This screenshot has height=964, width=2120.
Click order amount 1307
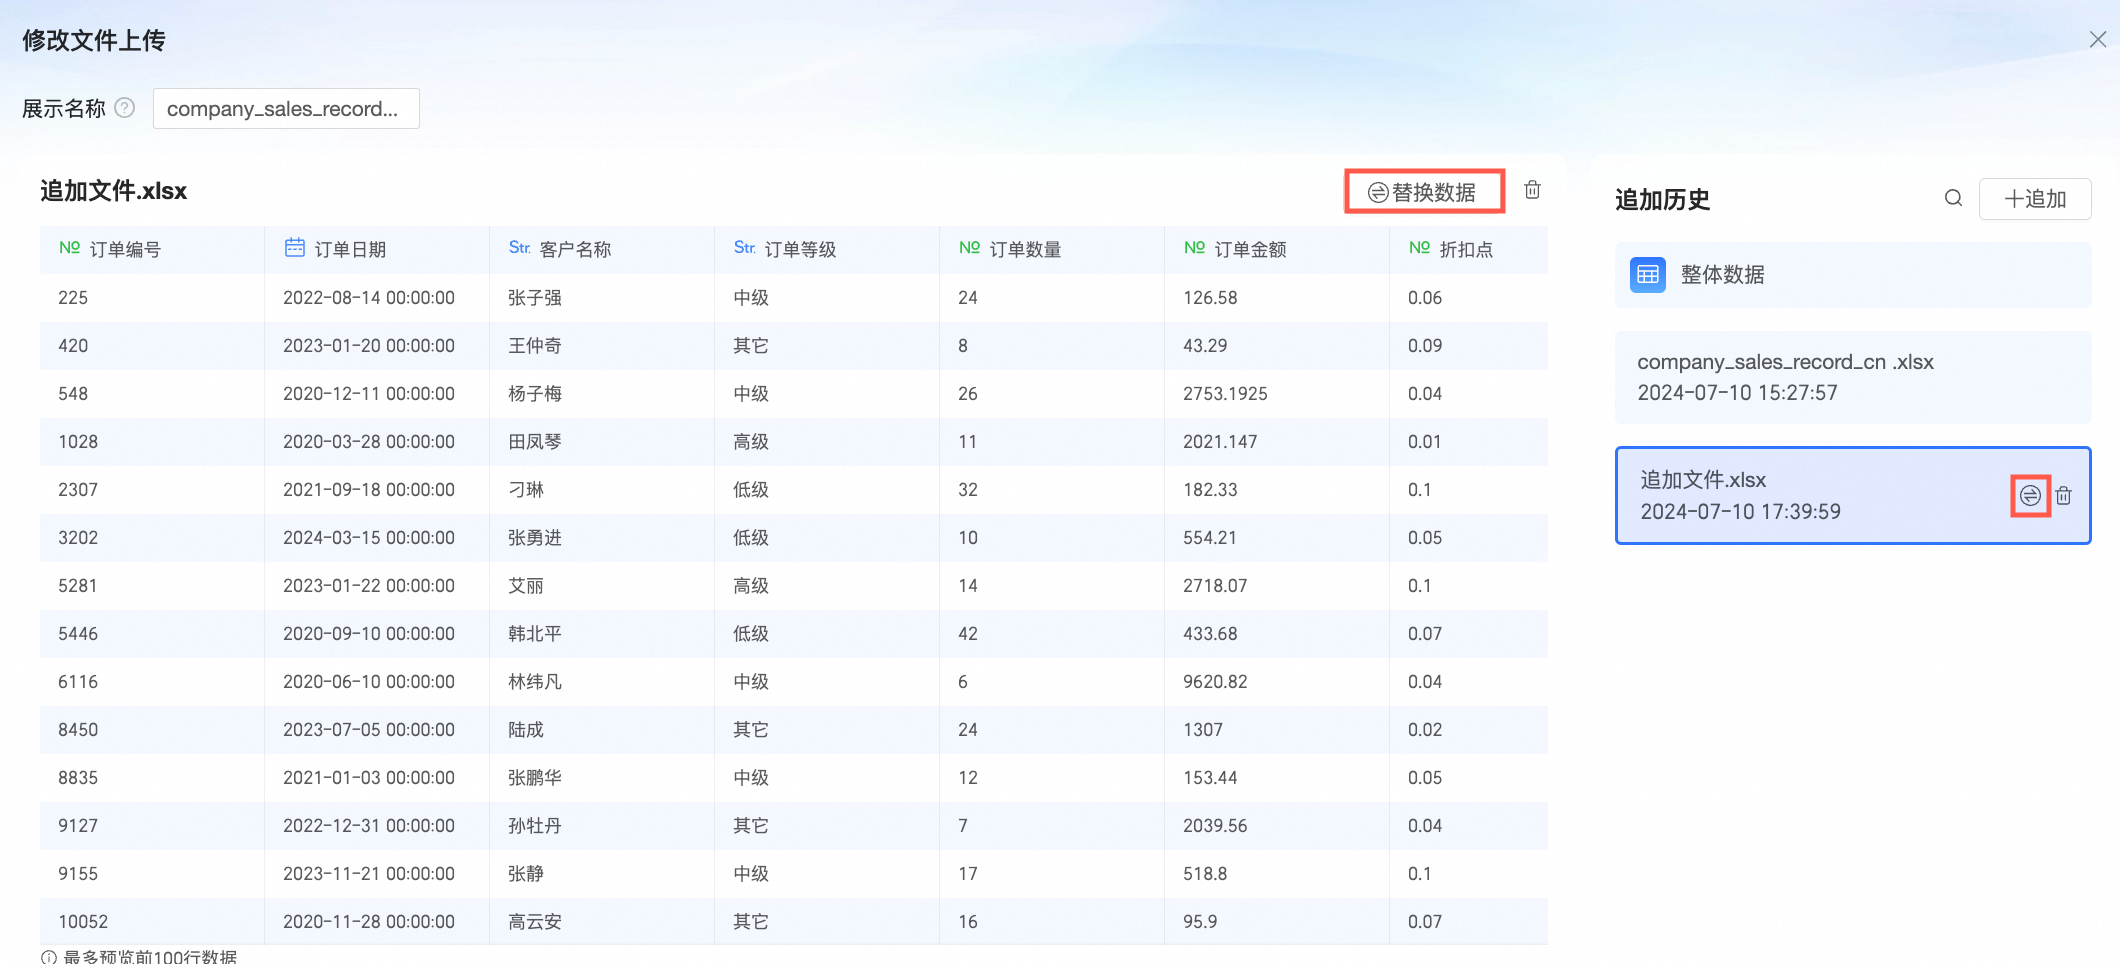(1203, 730)
